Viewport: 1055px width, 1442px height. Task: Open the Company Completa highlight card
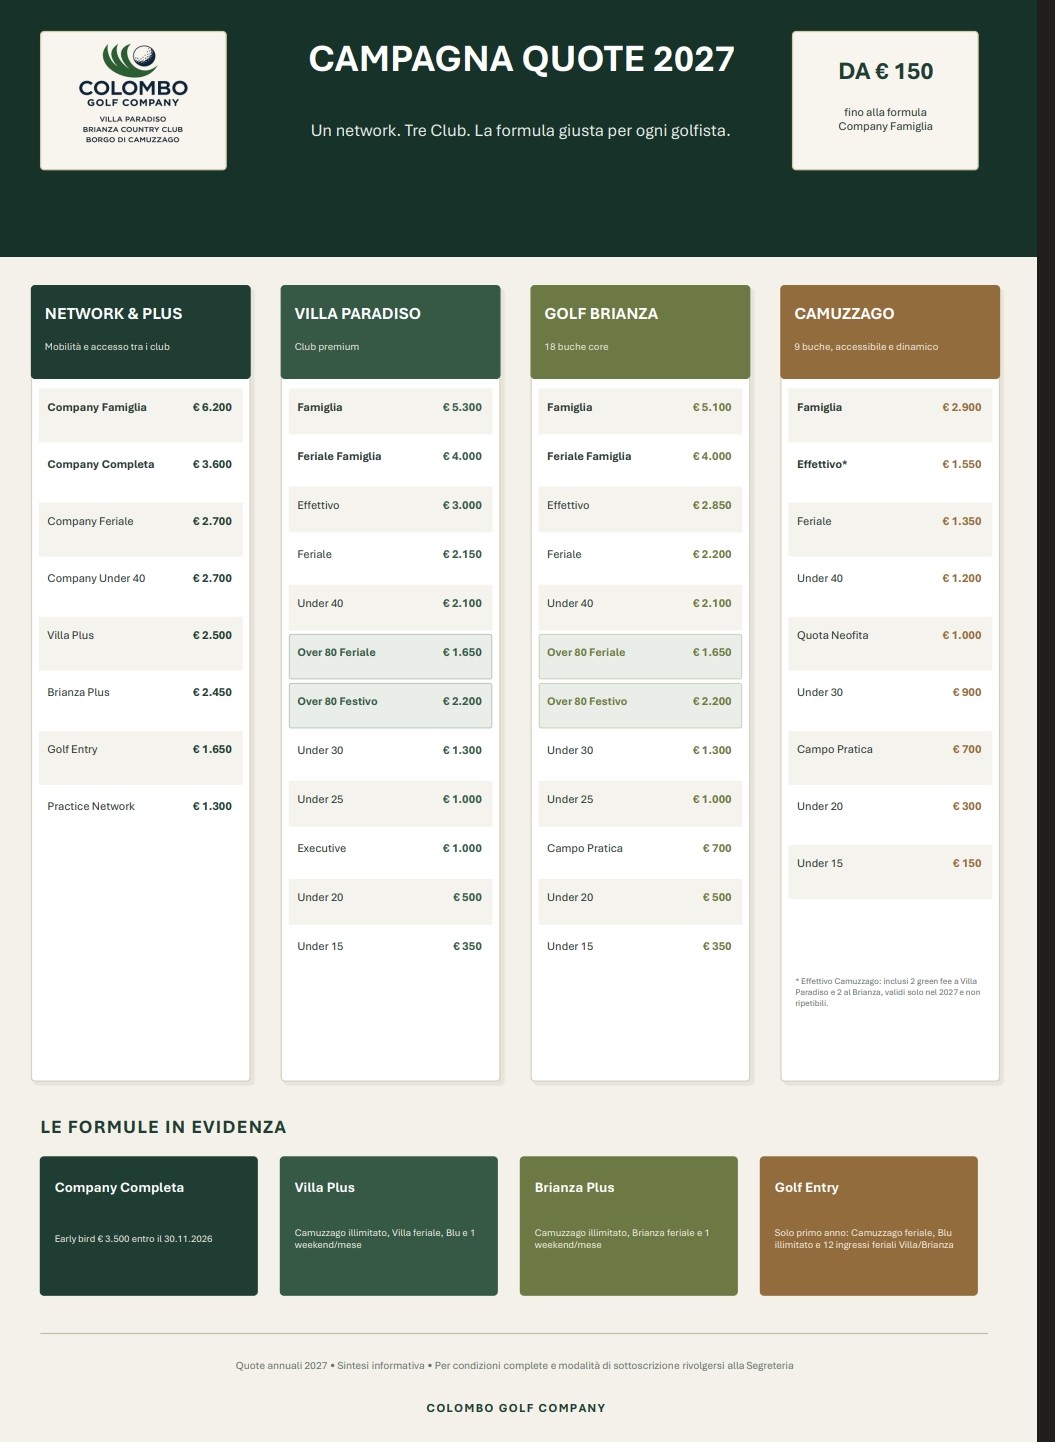tap(149, 1226)
